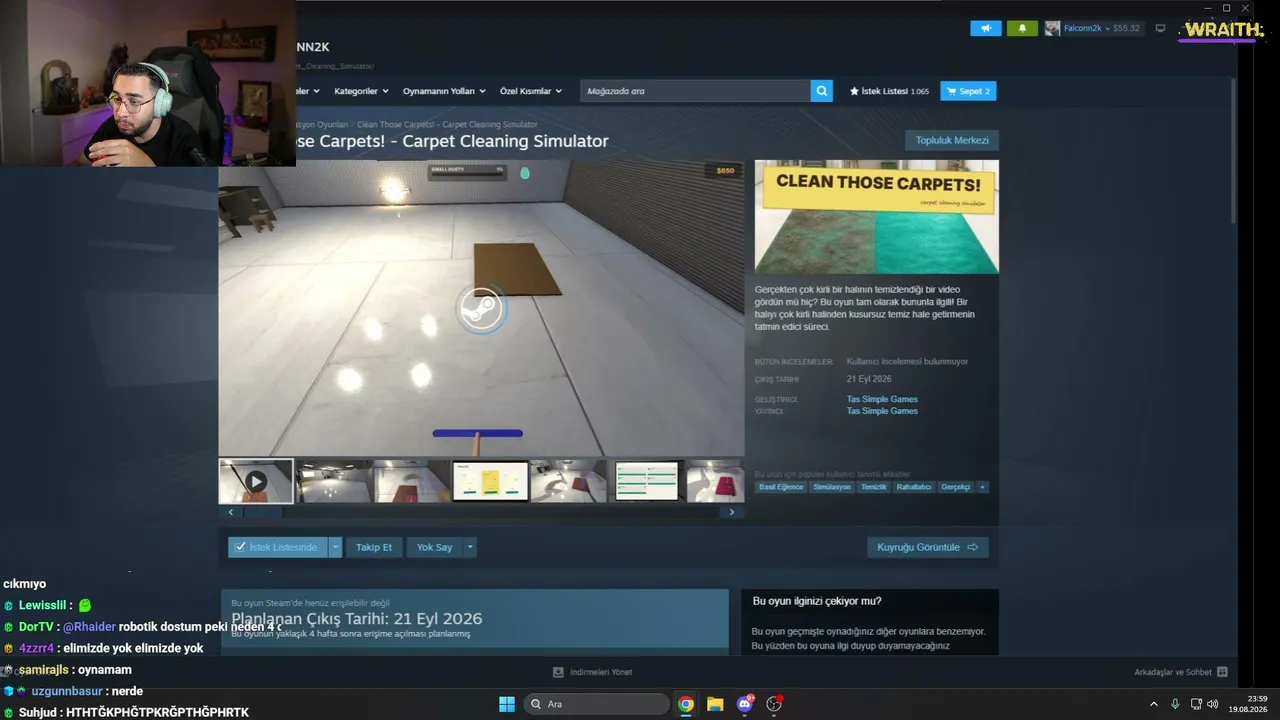
Task: Open Discord from taskbar
Action: [745, 704]
